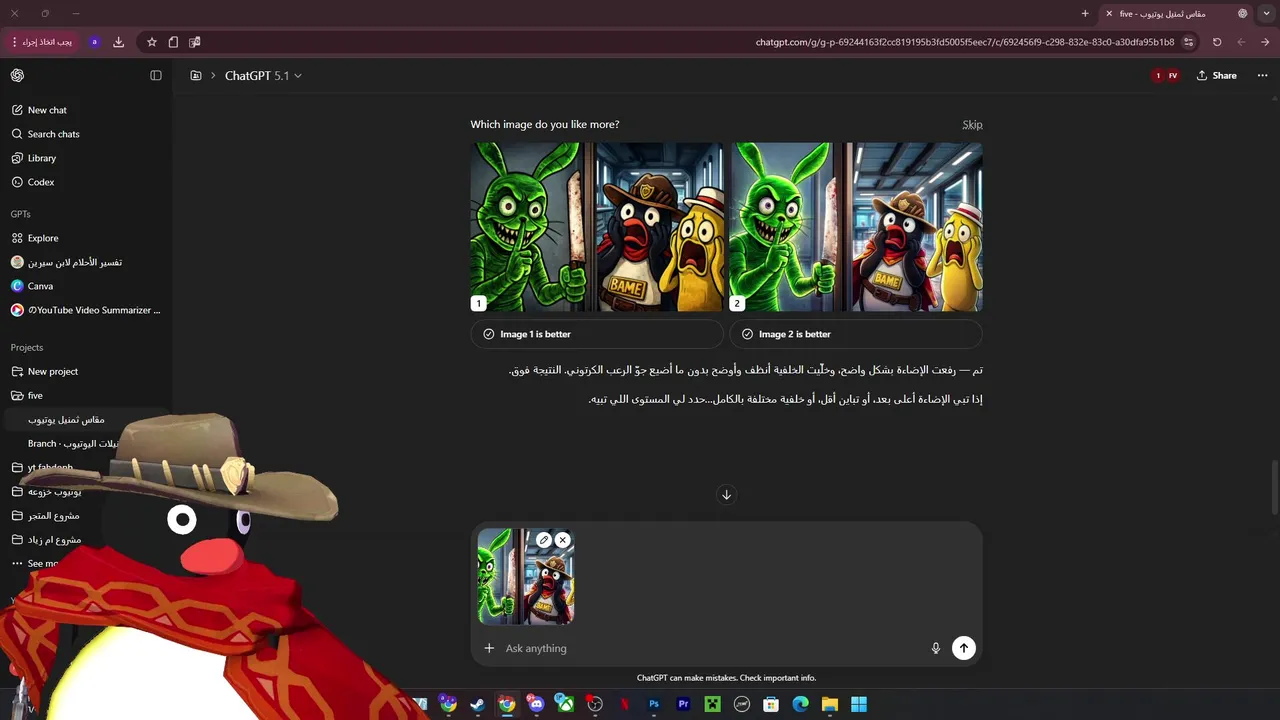Open Premiere Pro from the taskbar
The height and width of the screenshot is (720, 1280).
point(683,704)
